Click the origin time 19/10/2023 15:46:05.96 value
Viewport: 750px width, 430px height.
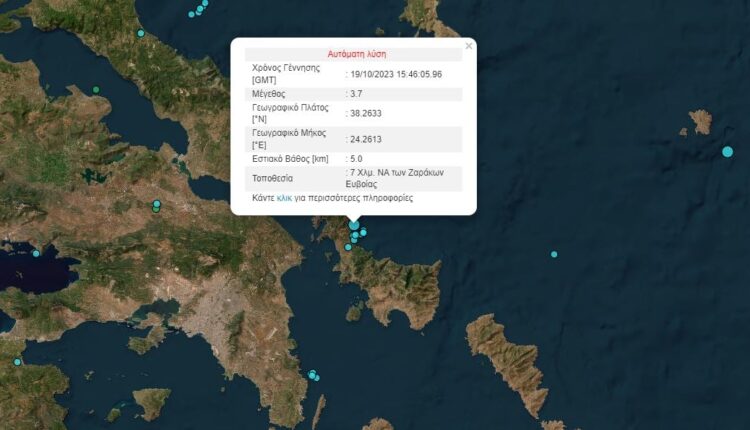[x=396, y=74]
